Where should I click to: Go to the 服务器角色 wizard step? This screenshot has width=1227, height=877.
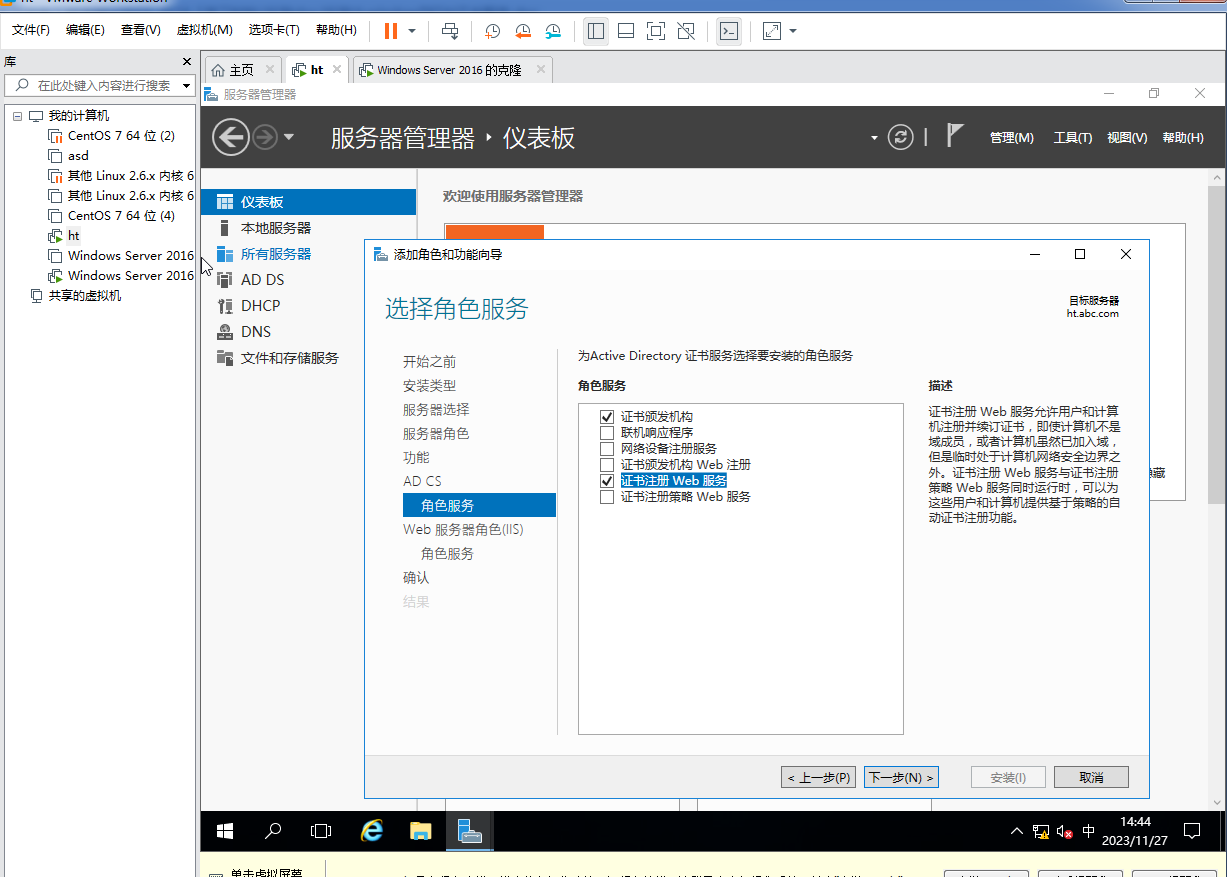click(x=436, y=434)
